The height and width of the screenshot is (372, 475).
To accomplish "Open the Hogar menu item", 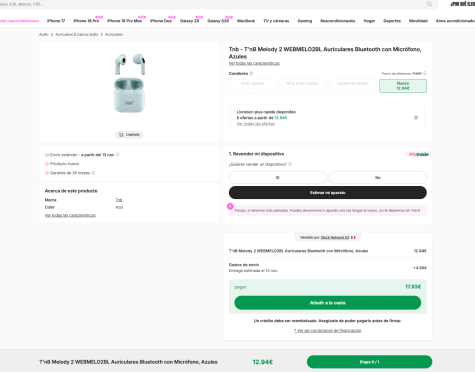I will tap(369, 21).
